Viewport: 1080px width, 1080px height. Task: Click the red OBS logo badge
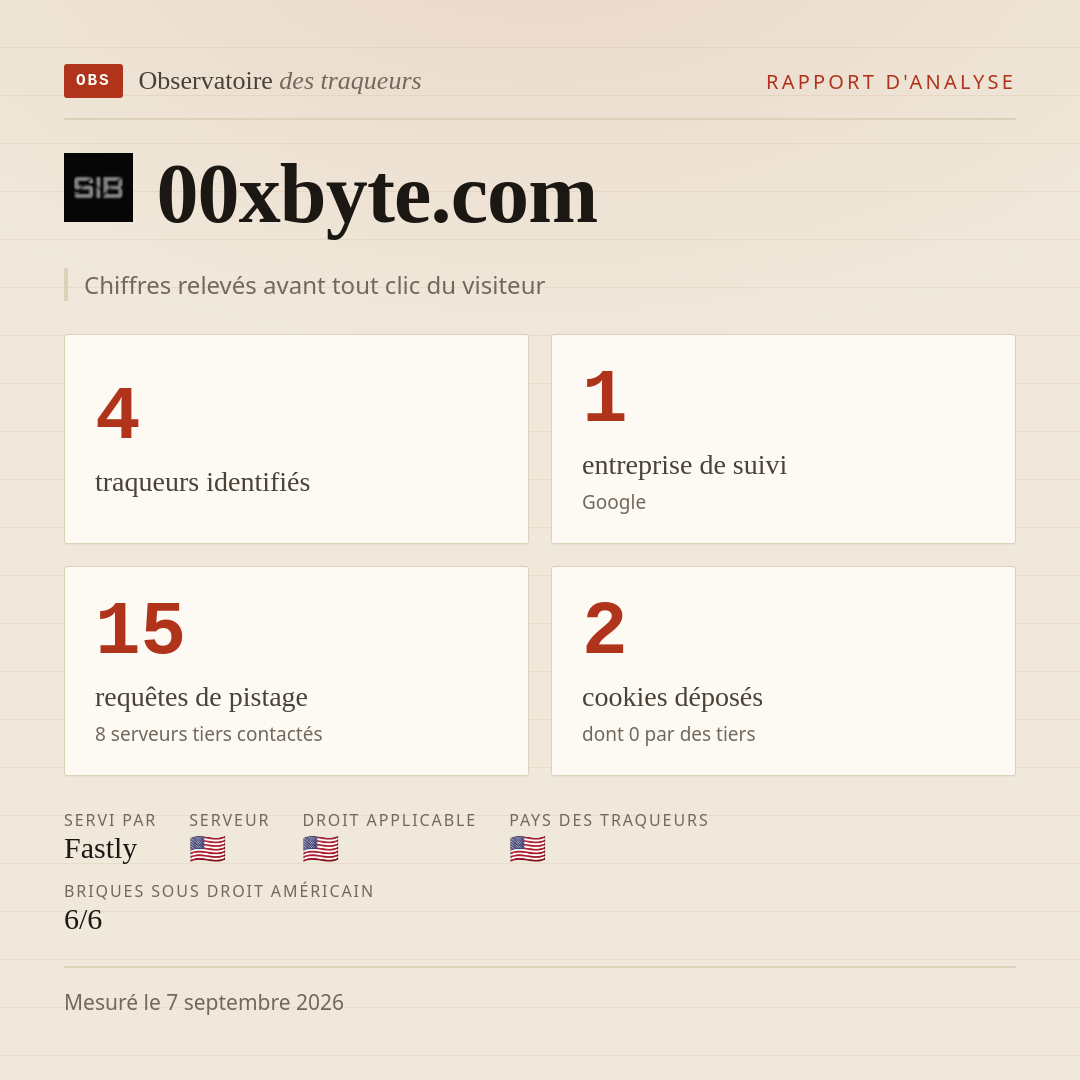click(x=94, y=81)
